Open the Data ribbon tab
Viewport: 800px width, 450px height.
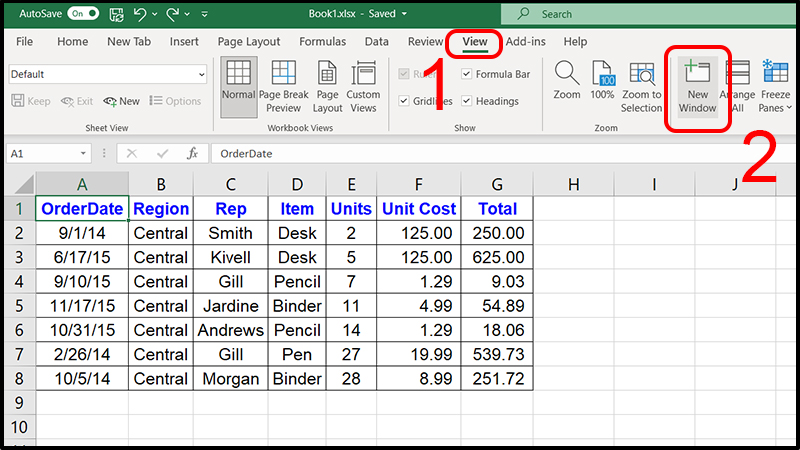pyautogui.click(x=377, y=41)
